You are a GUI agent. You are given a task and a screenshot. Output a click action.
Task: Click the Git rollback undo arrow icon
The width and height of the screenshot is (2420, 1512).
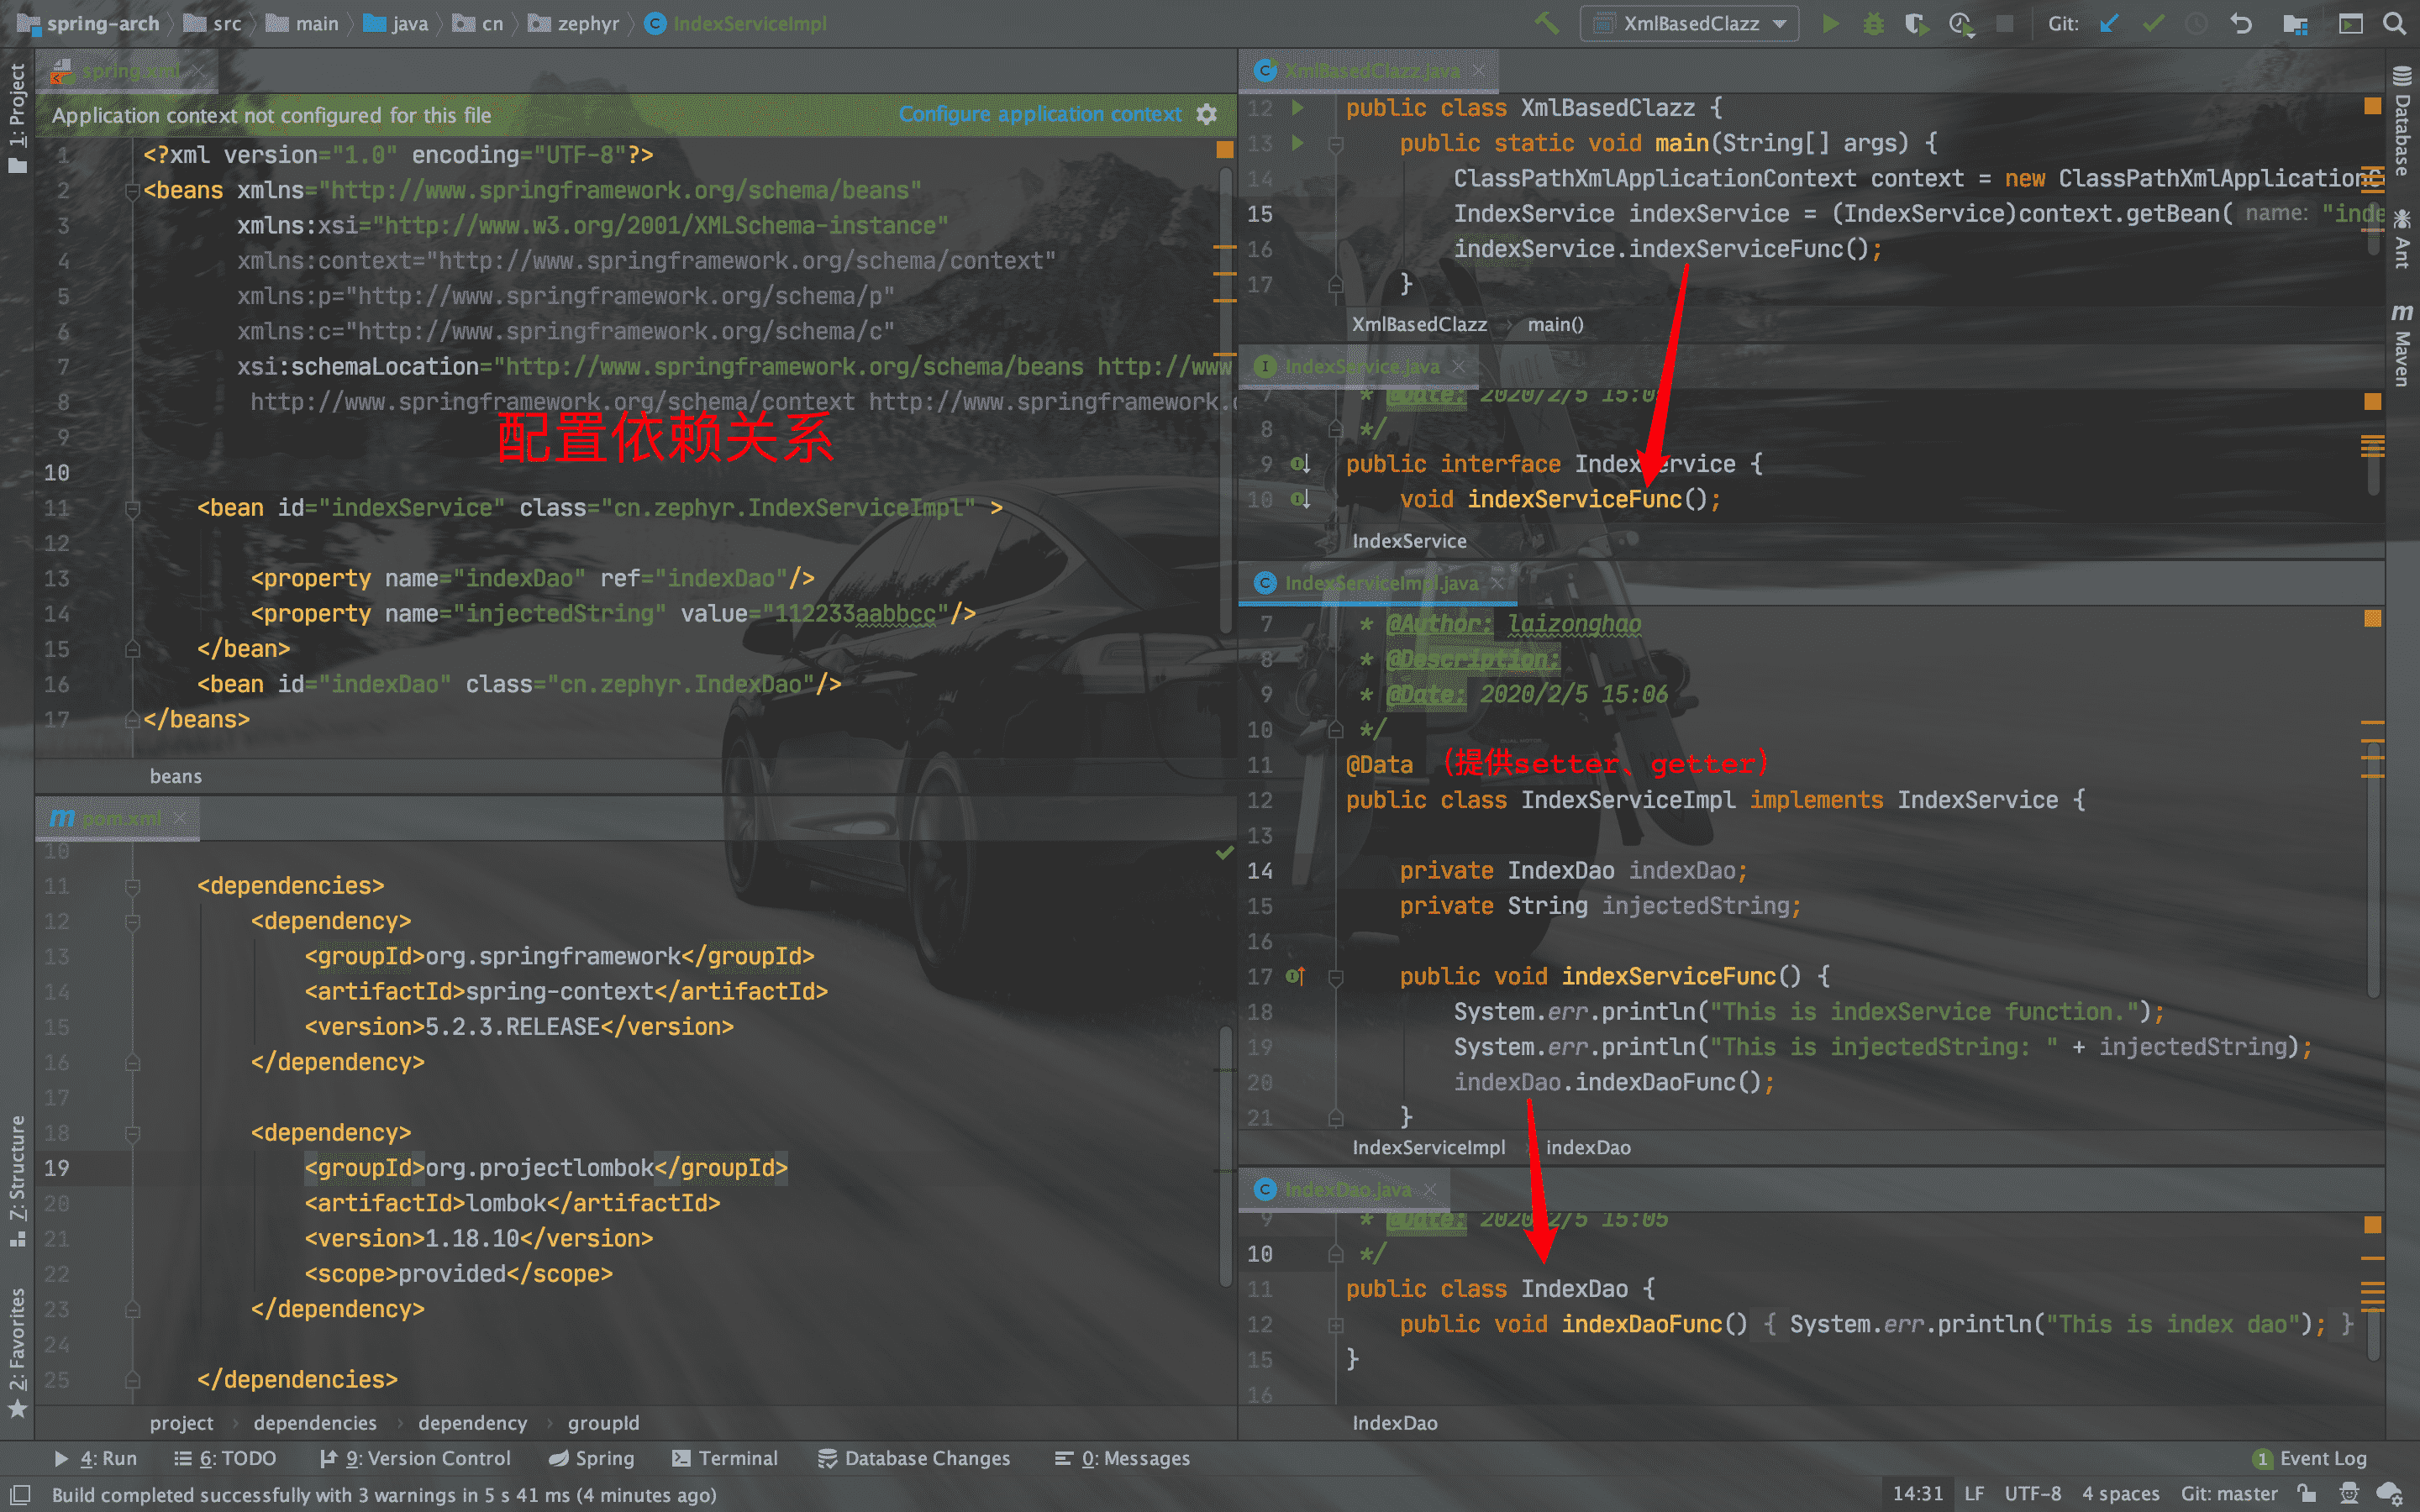pos(2241,23)
